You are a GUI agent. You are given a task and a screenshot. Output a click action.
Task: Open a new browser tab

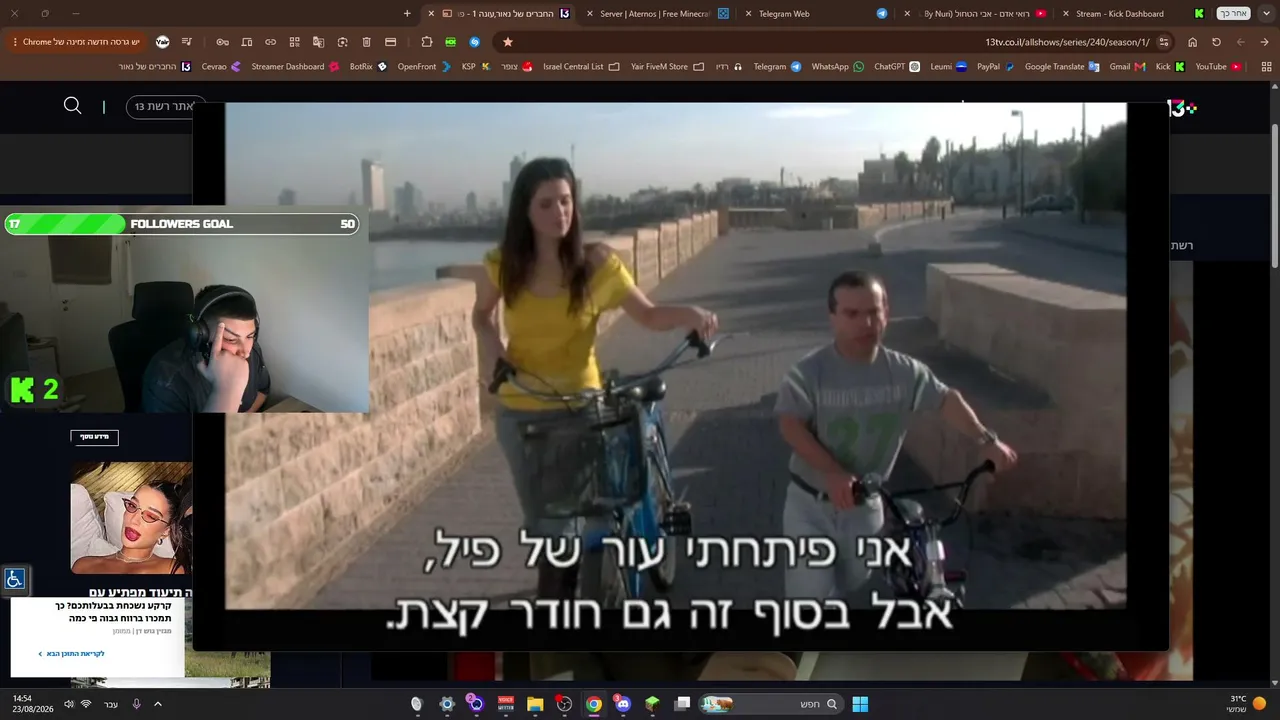pyautogui.click(x=407, y=14)
